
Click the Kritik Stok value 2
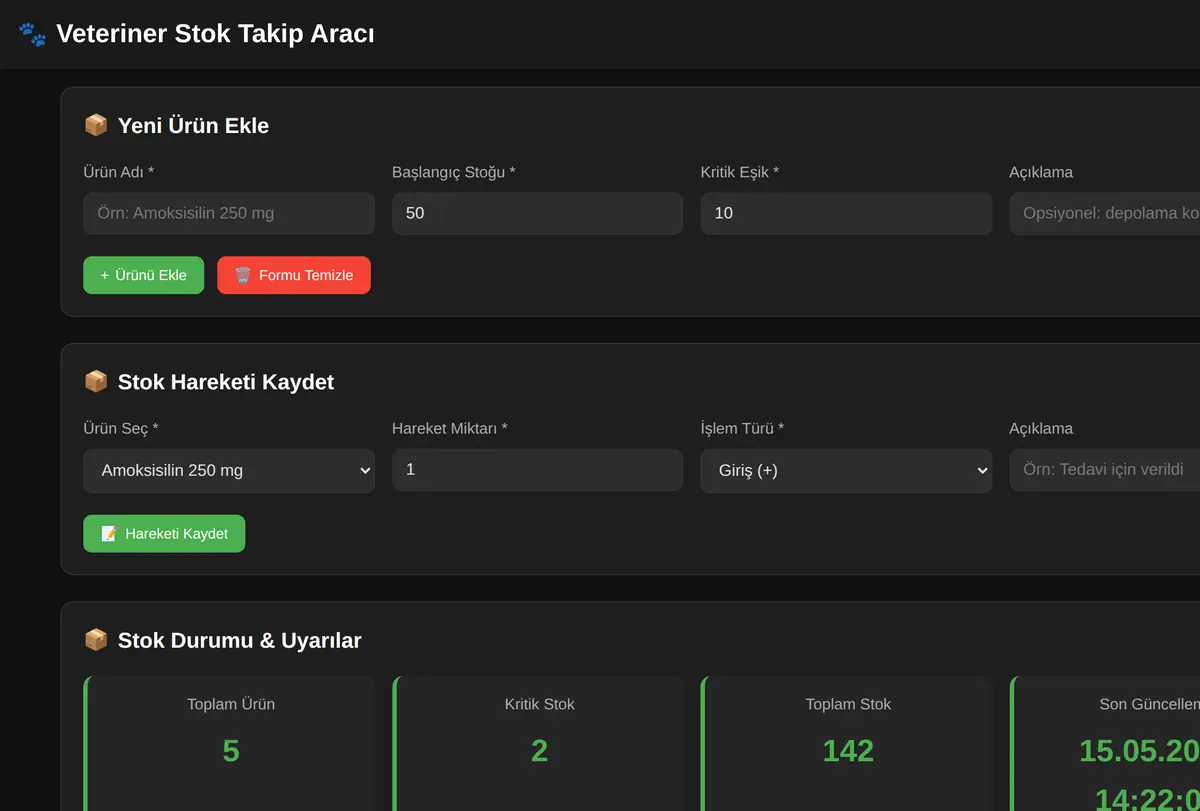pos(539,751)
